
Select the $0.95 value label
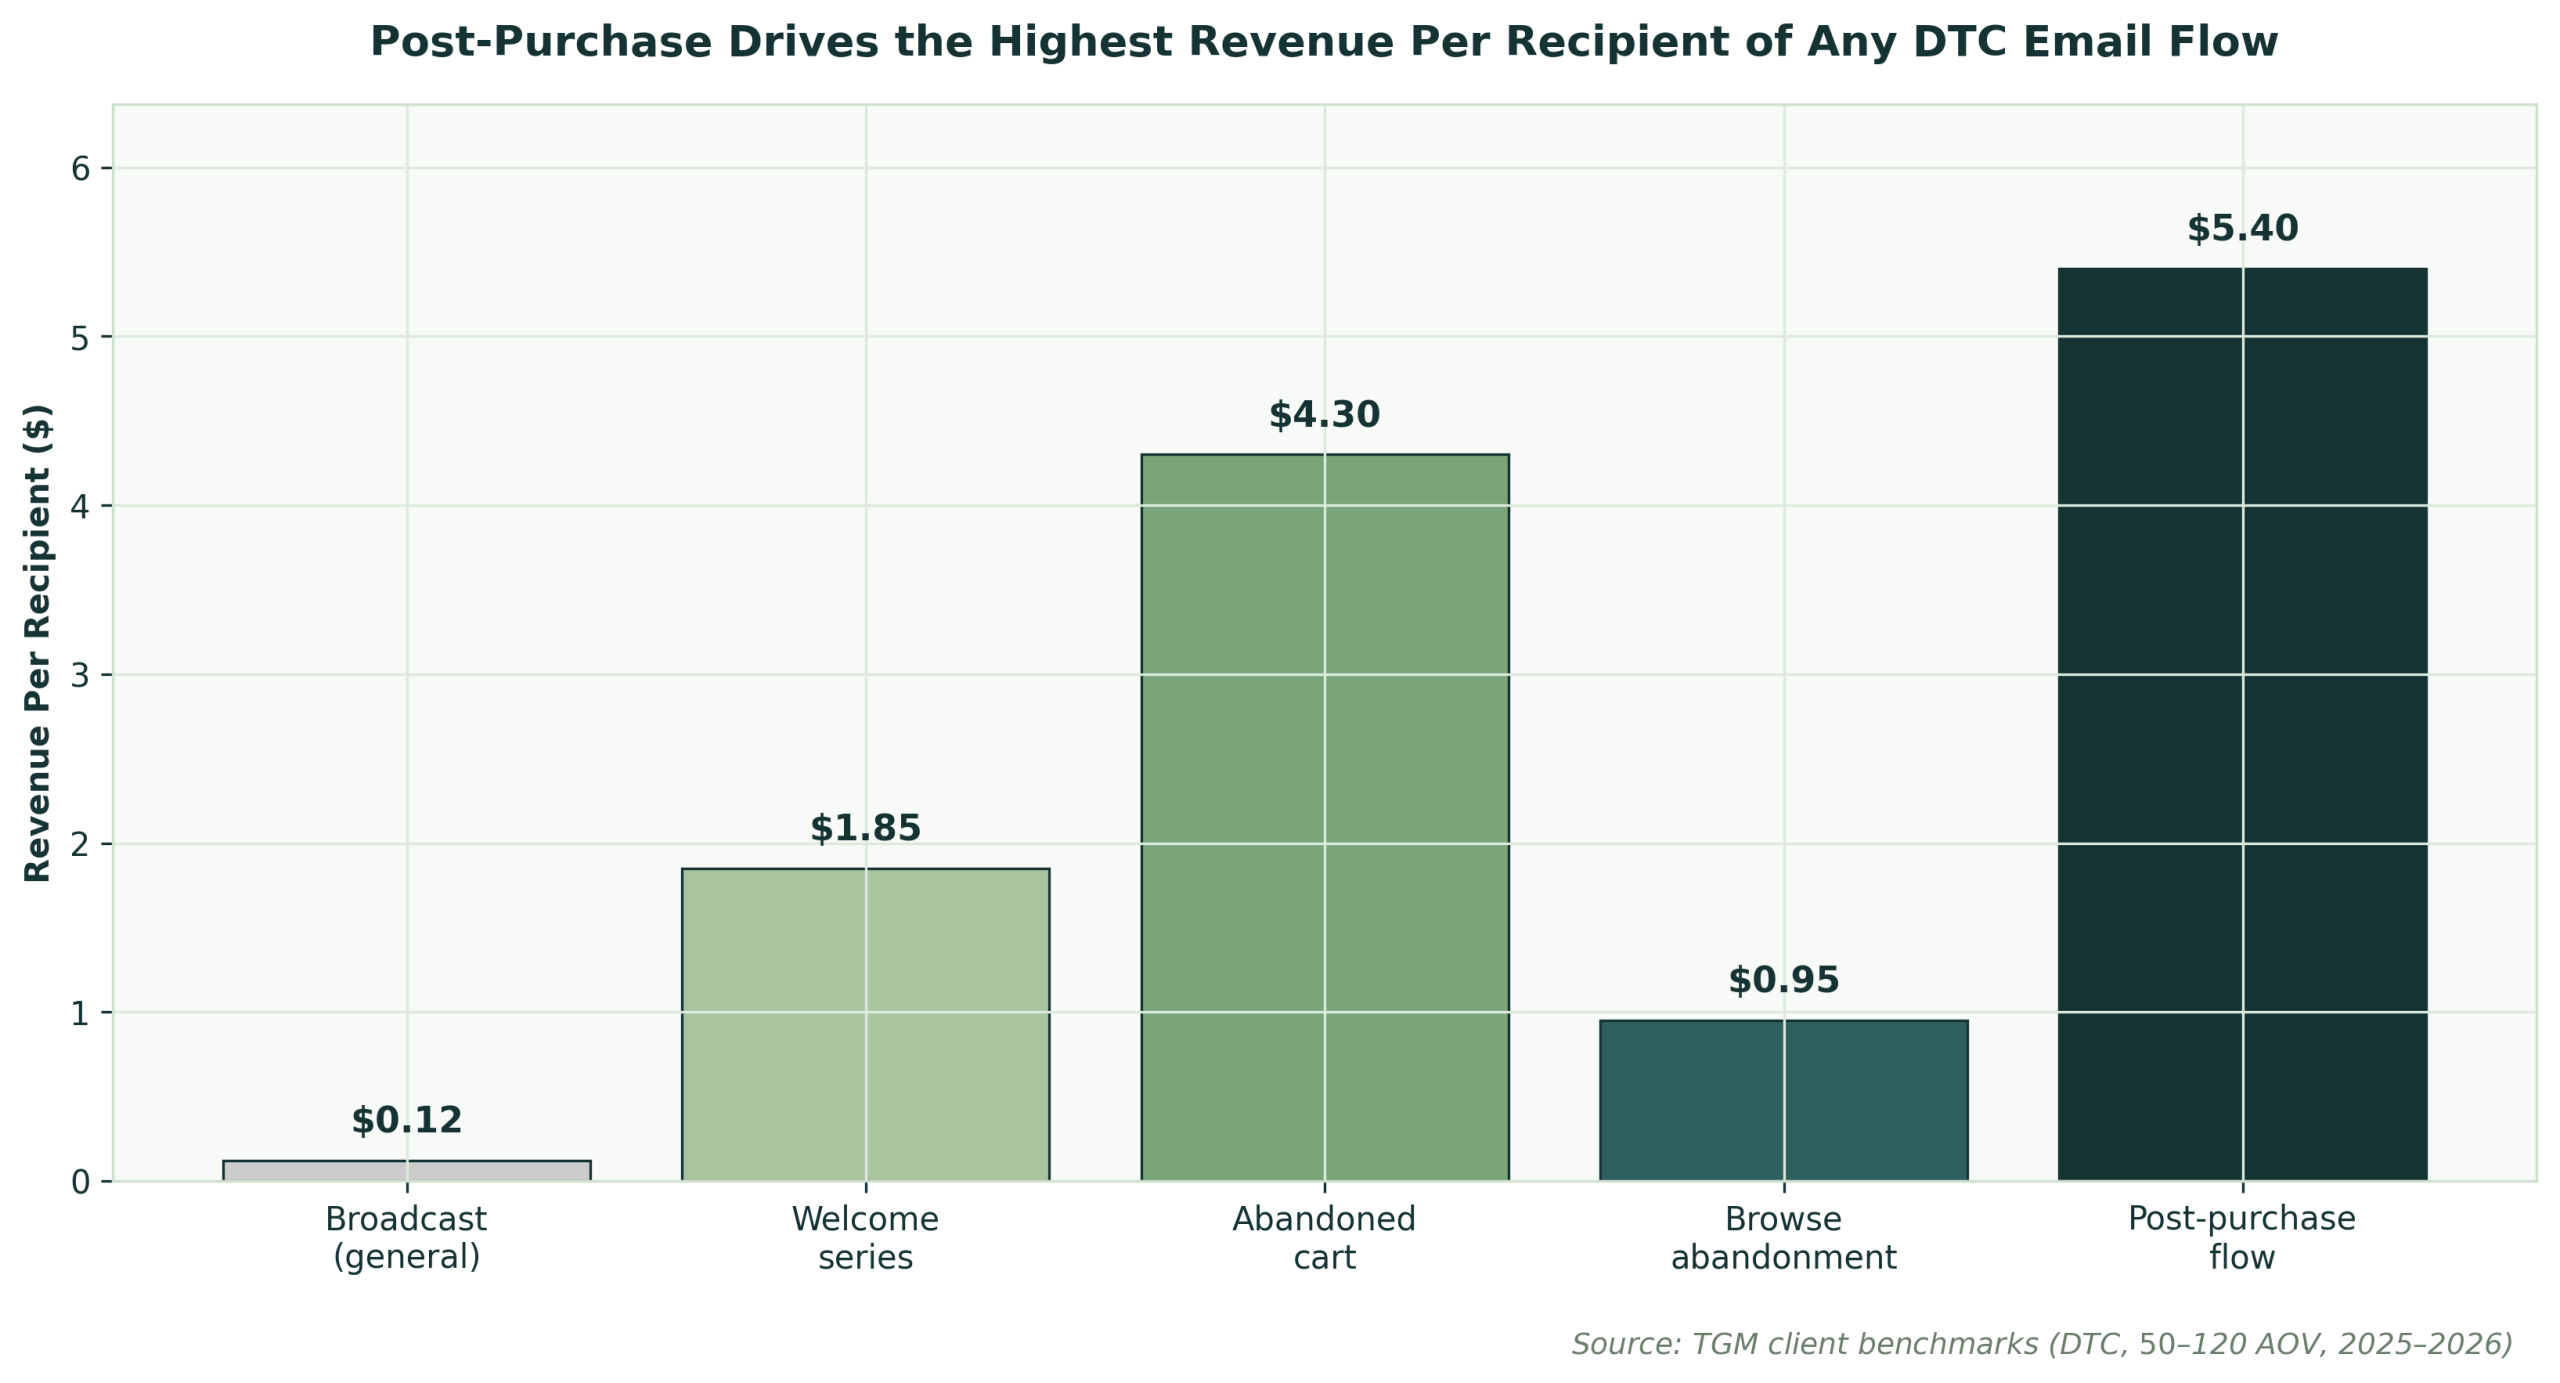point(1784,981)
